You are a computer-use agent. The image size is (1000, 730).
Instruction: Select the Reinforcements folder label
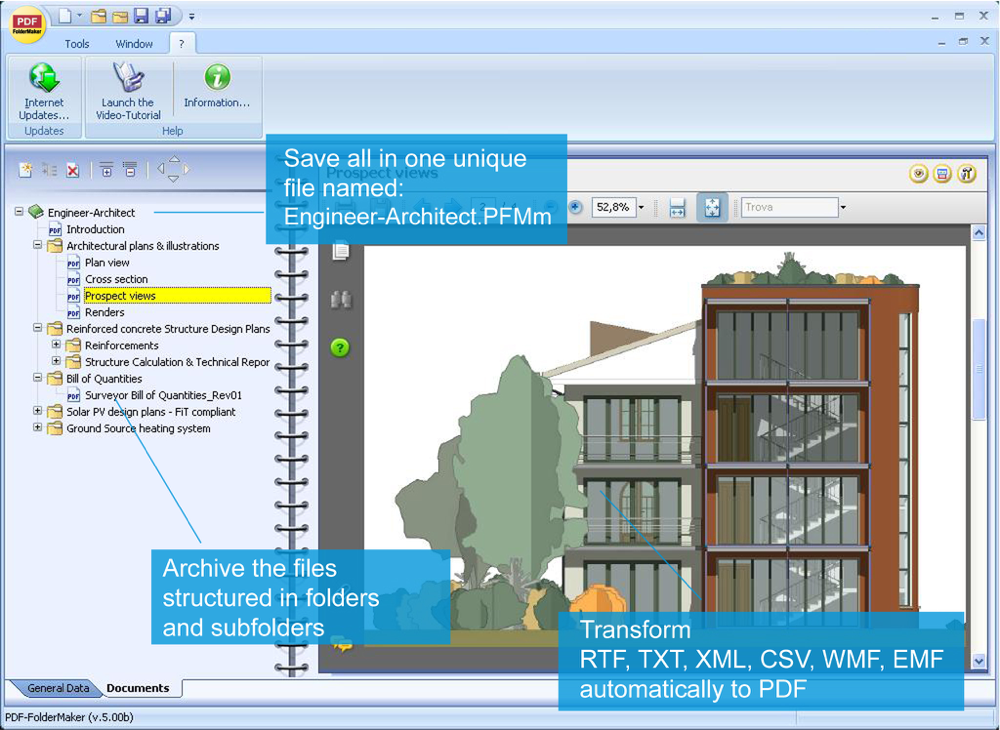point(121,346)
